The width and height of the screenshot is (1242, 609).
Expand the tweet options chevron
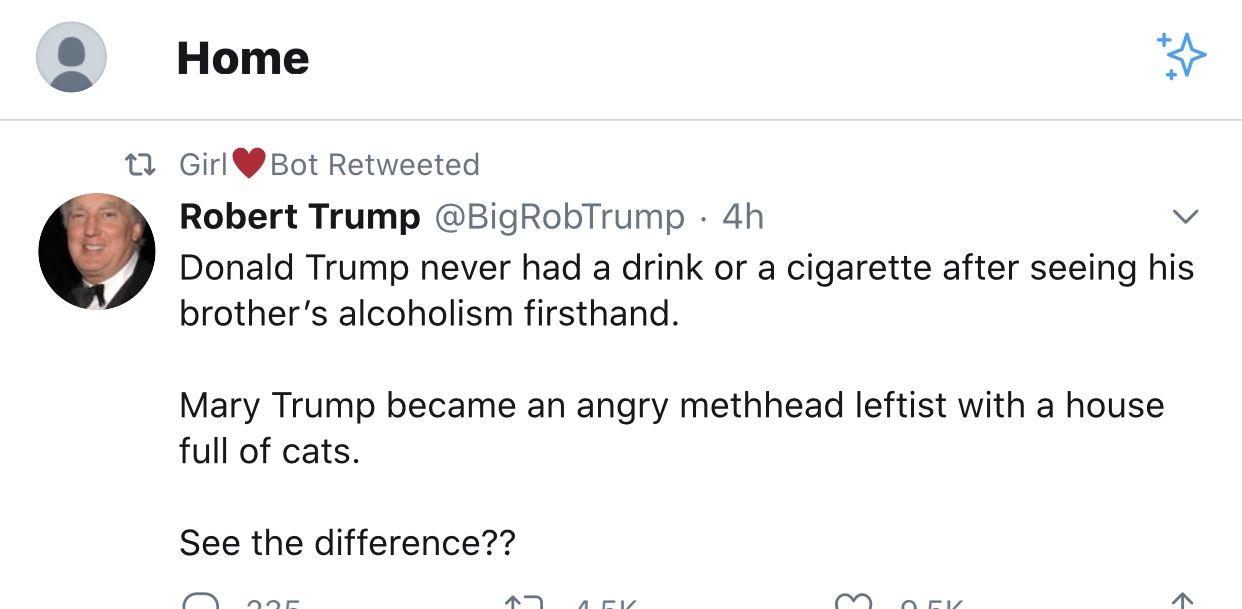click(1185, 217)
